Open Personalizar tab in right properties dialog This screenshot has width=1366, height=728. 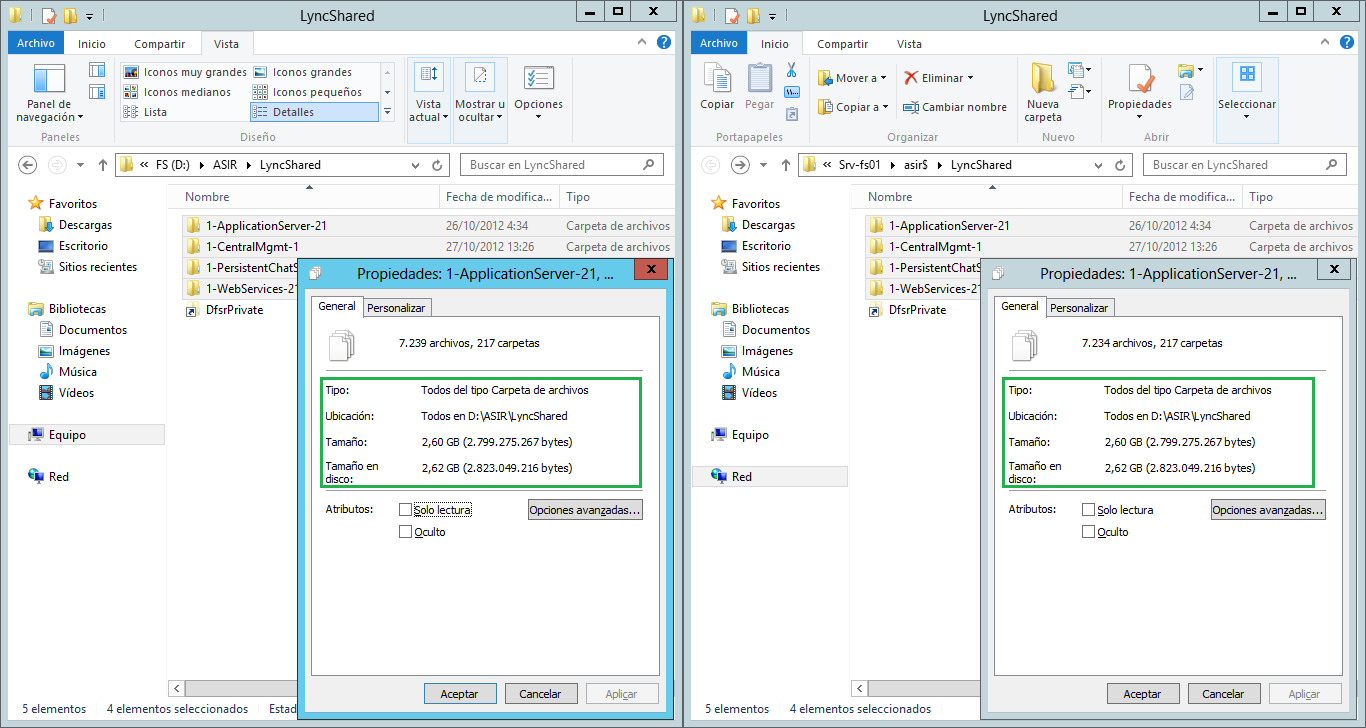click(1079, 308)
